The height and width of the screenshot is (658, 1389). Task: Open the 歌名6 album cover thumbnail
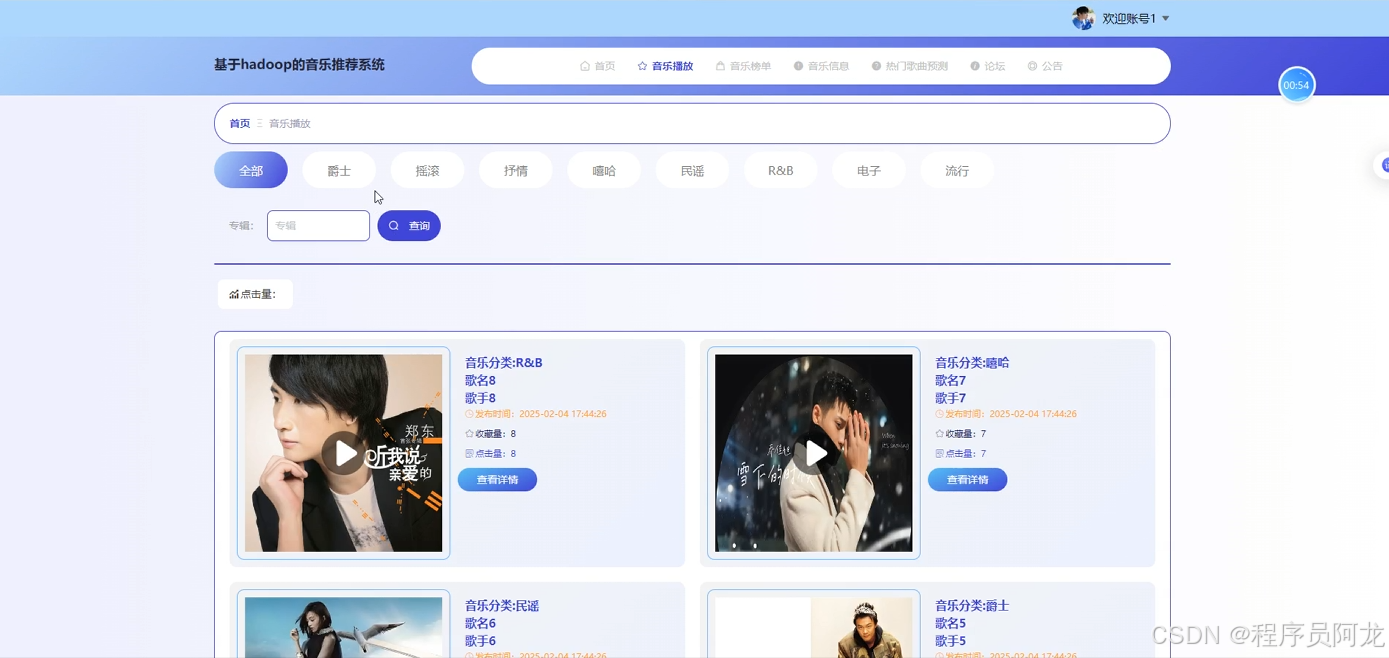point(343,627)
